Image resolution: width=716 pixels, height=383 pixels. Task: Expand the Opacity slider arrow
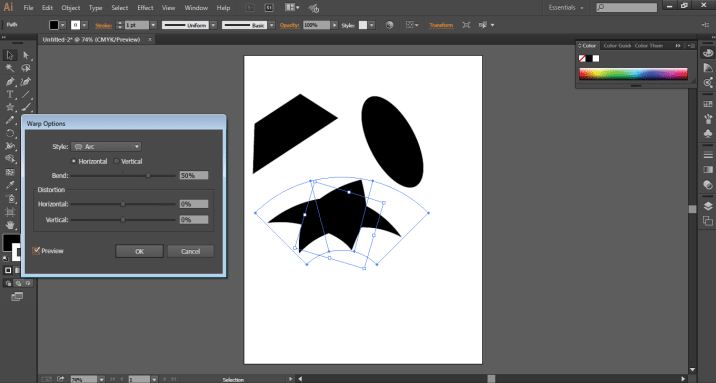[x=335, y=26]
